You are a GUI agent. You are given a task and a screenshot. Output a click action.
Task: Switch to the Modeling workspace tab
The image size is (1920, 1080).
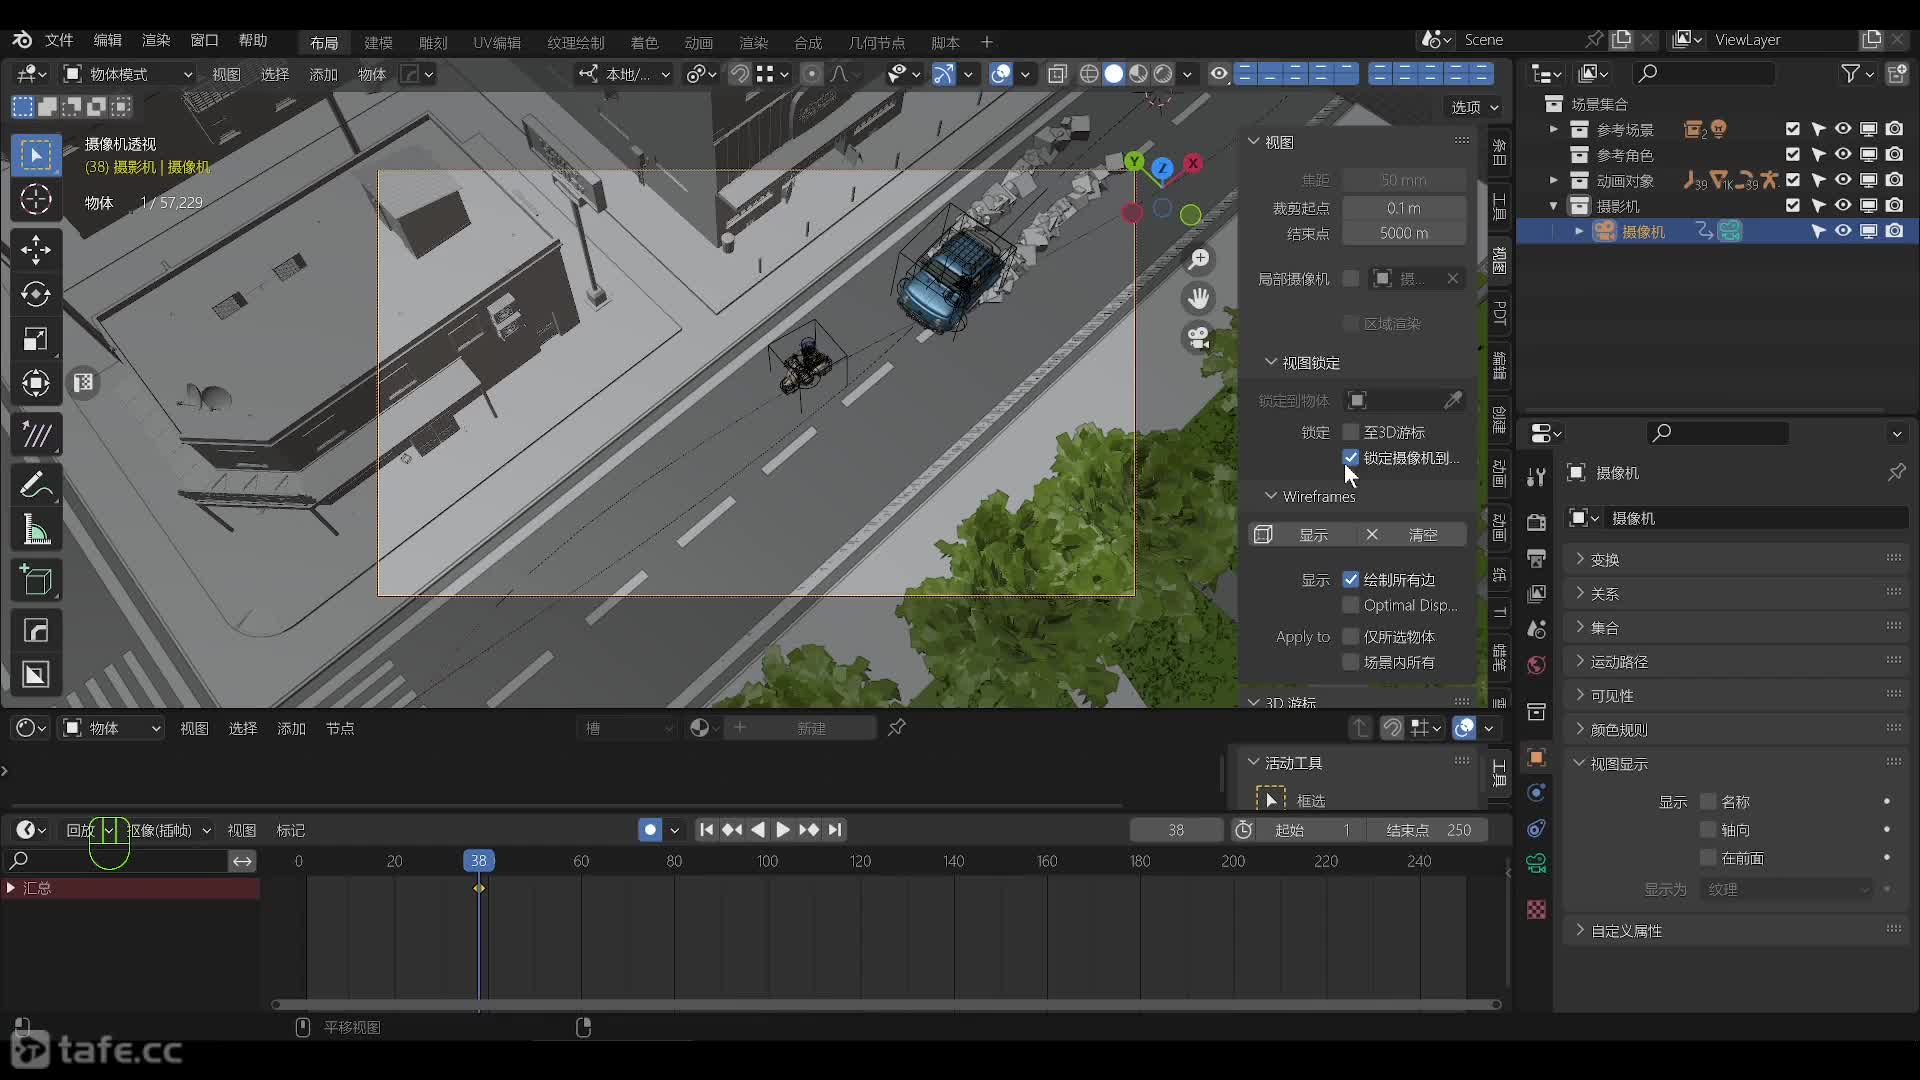click(378, 42)
